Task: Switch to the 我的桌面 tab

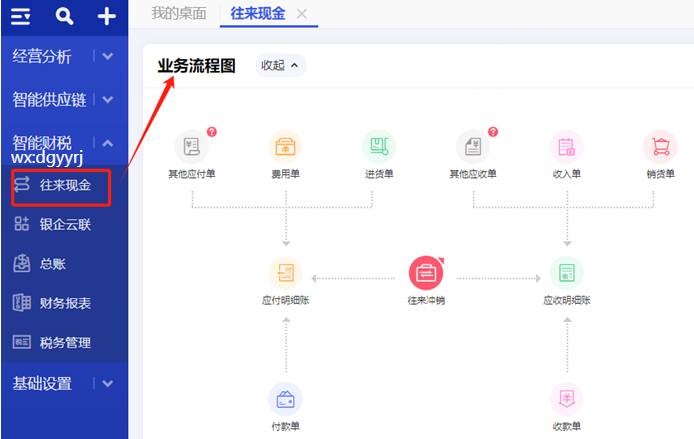Action: [177, 13]
